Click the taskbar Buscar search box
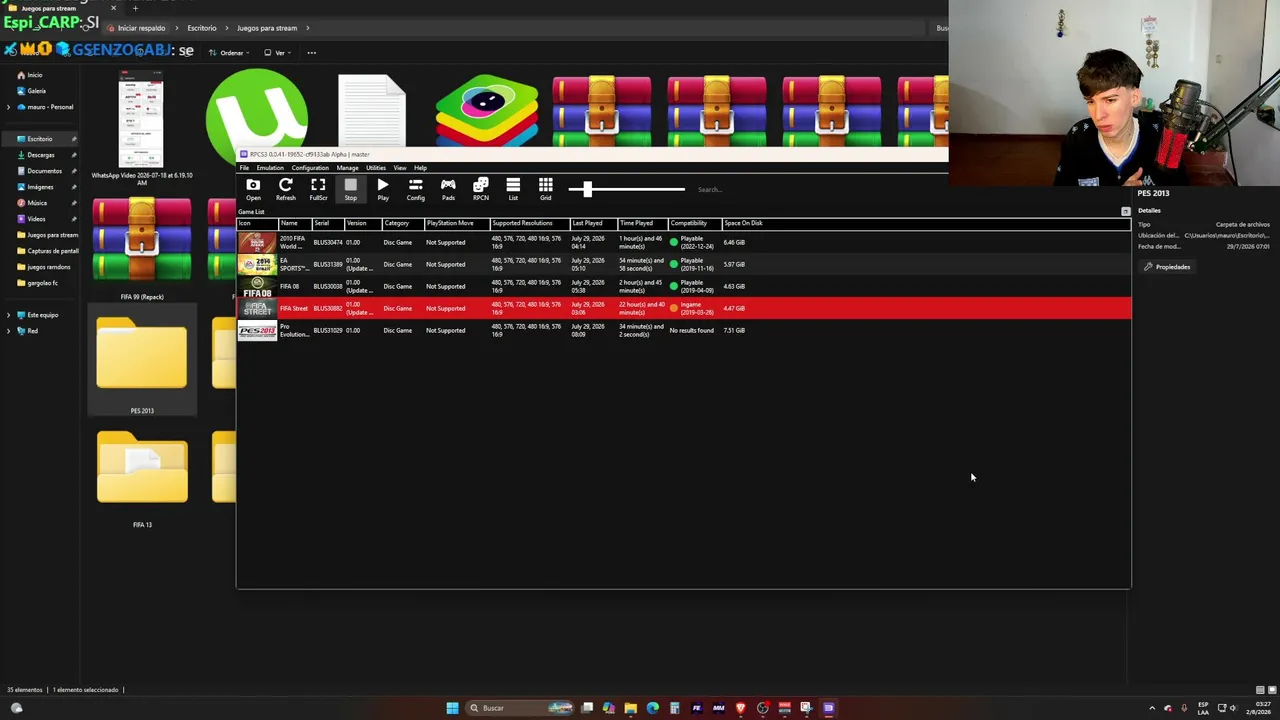Viewport: 1280px width, 720px height. click(x=521, y=708)
